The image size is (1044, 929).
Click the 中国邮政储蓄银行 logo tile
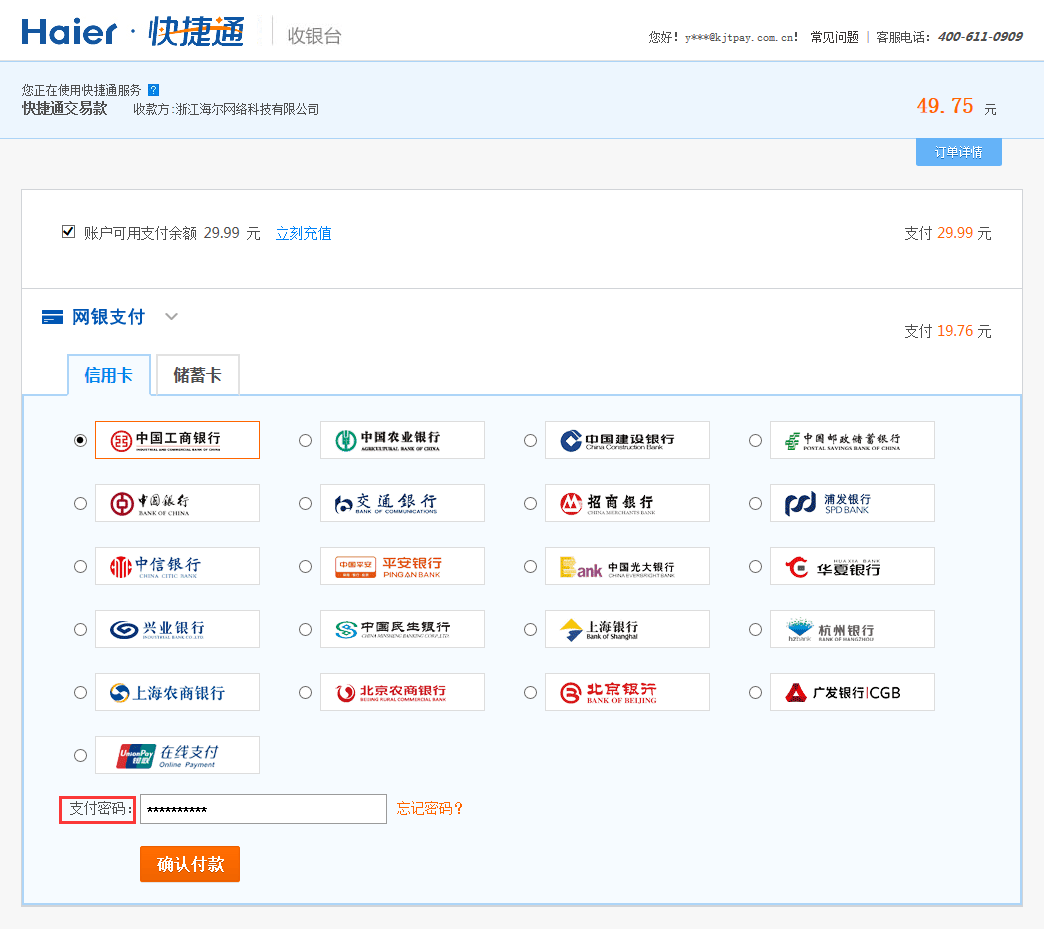coord(852,440)
